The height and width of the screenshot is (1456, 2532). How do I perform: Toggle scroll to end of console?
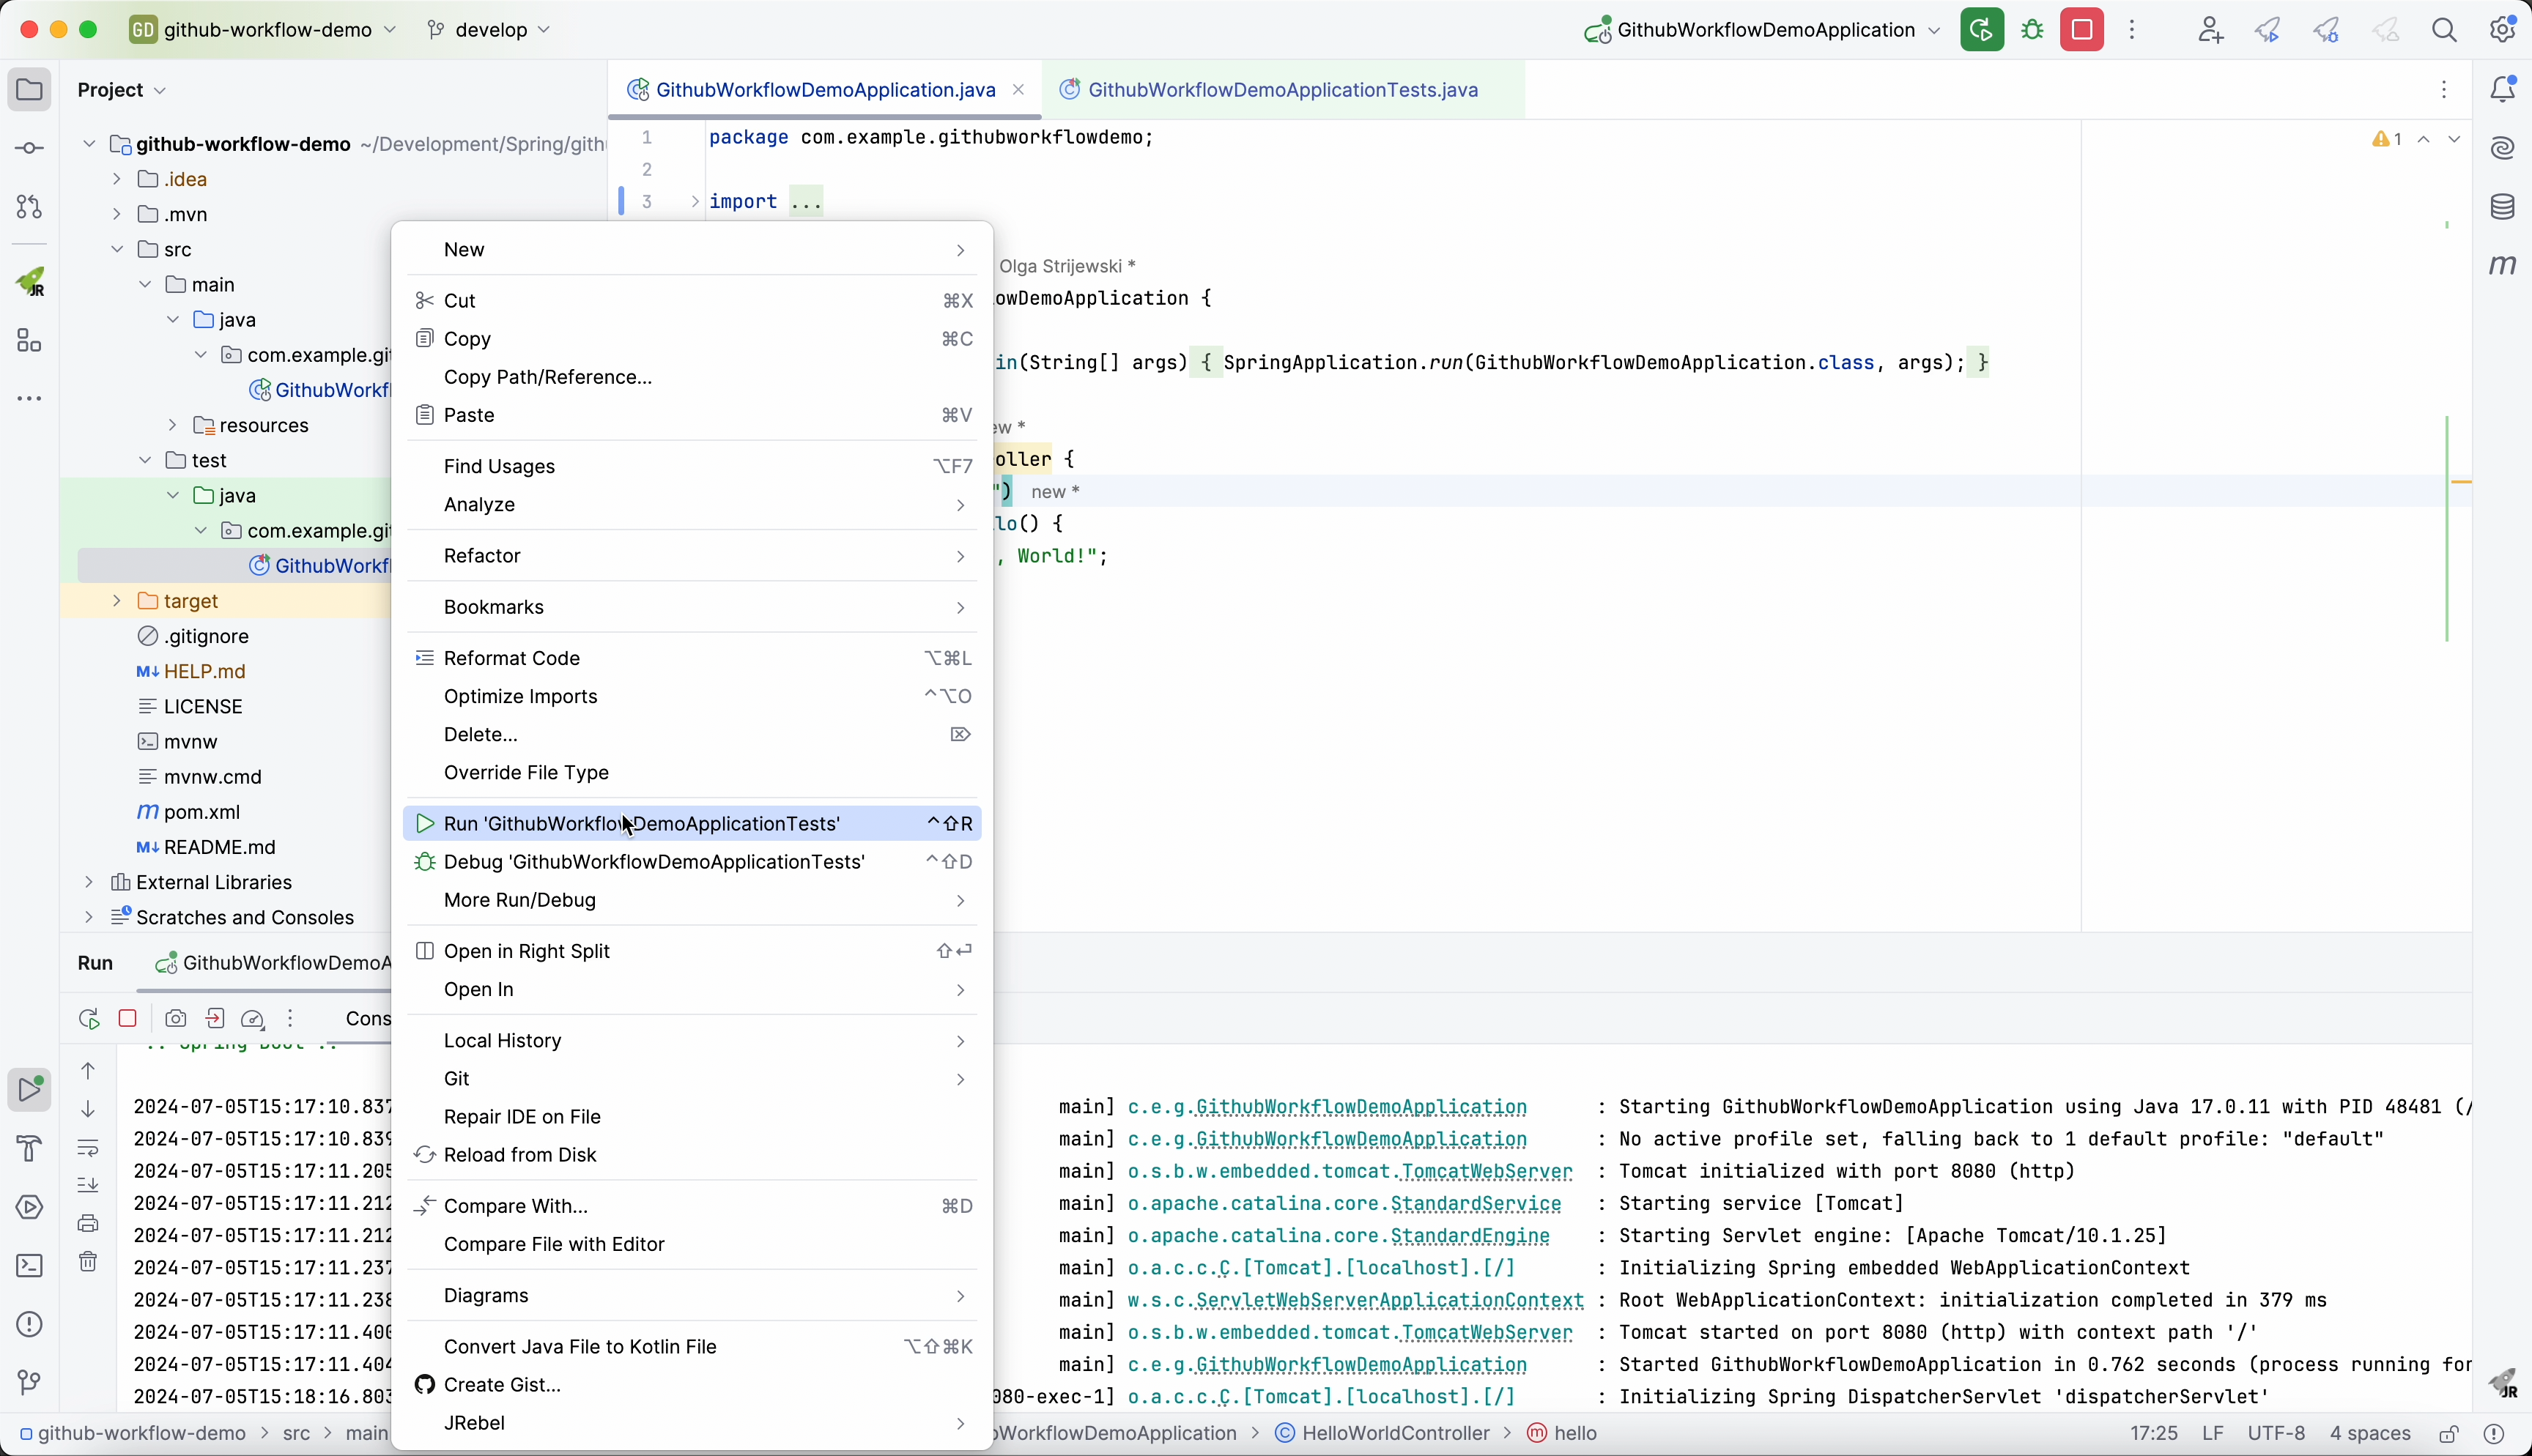click(x=89, y=1185)
